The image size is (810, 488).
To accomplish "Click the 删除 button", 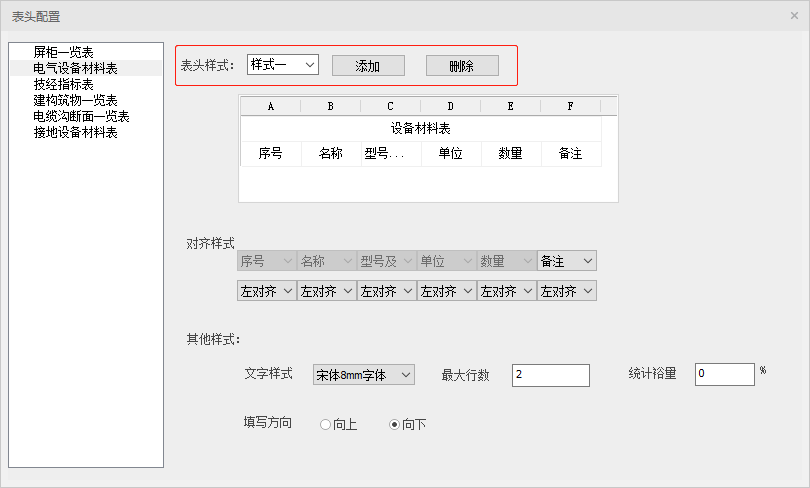I will click(462, 66).
